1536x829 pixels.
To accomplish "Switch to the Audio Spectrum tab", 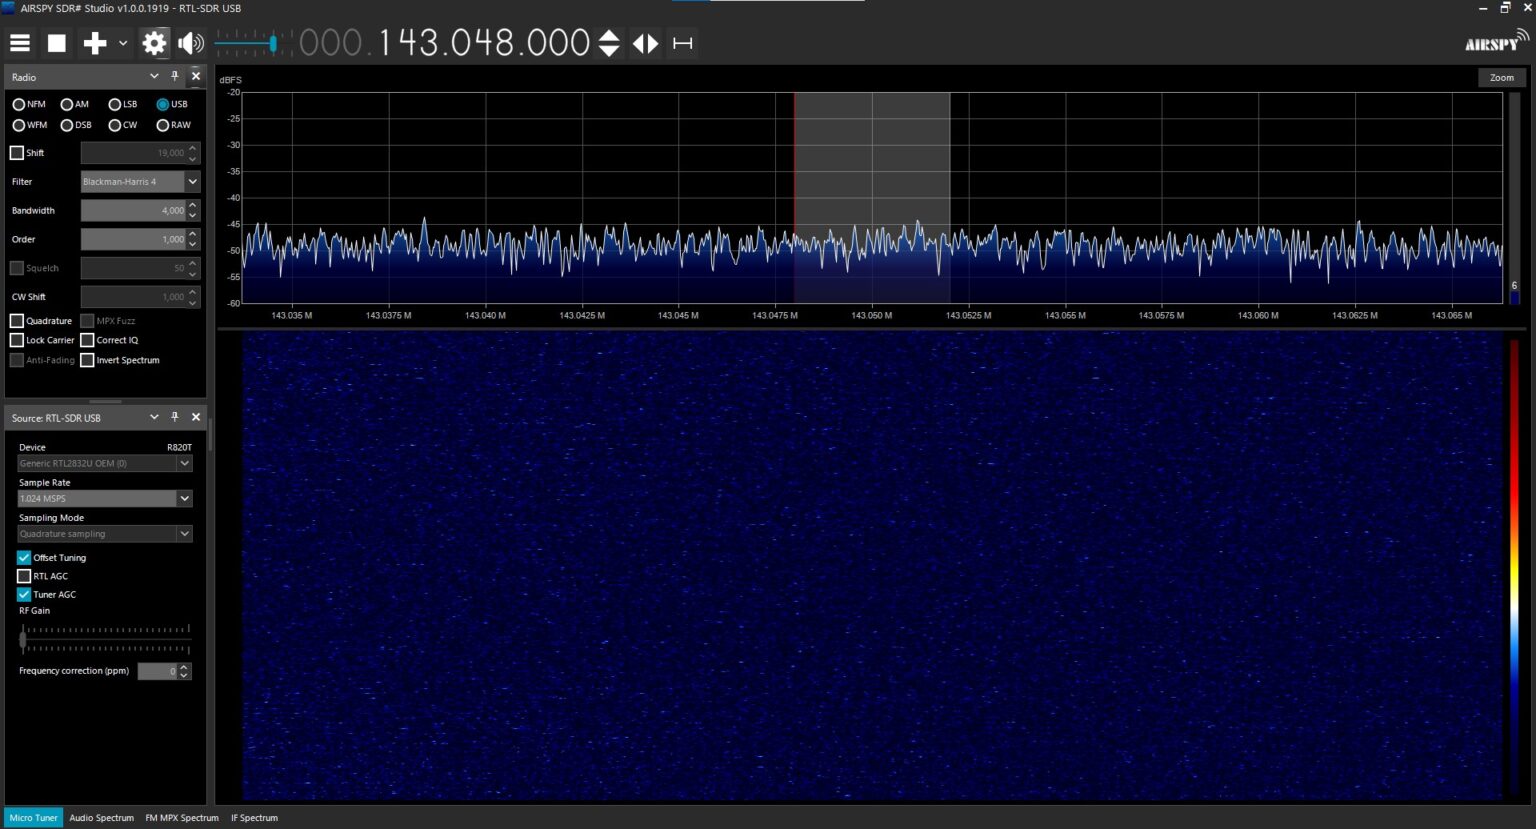I will point(101,818).
